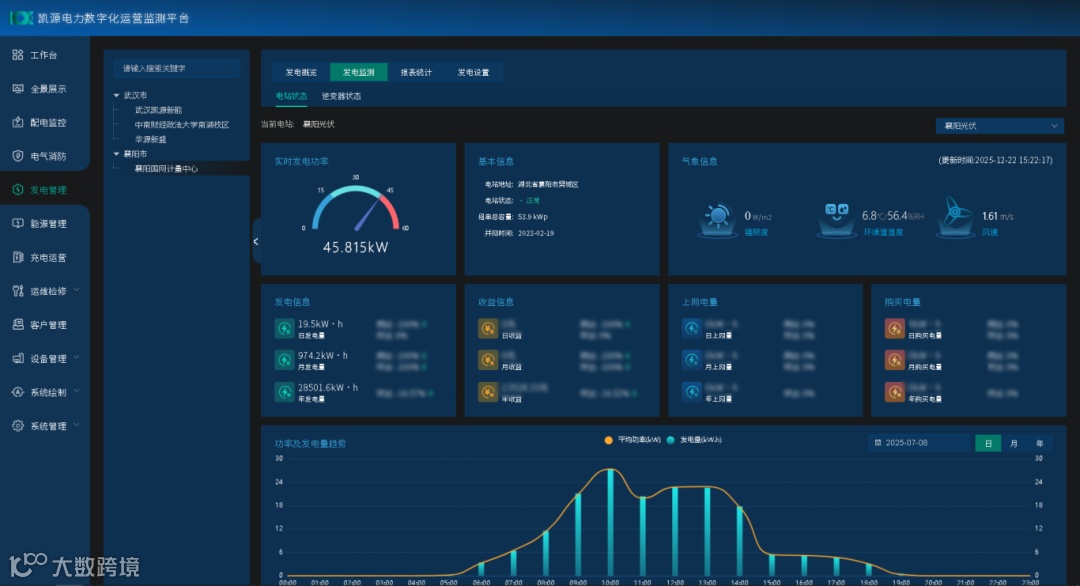Select 武汉凯源新能 in station tree
The image size is (1080, 586).
click(158, 110)
